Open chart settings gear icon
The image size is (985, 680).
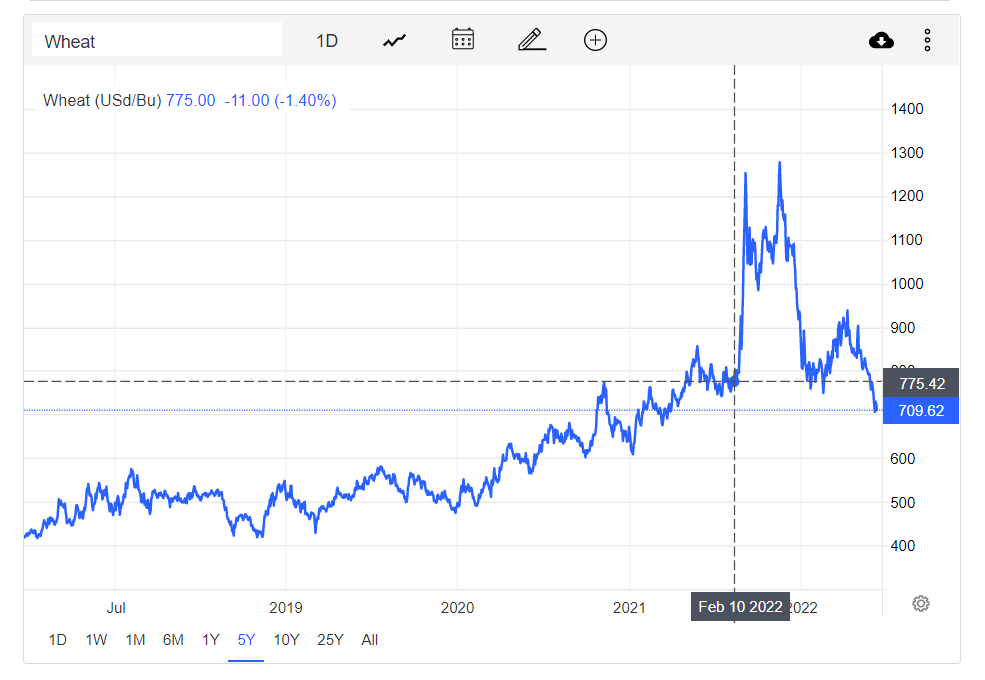(921, 603)
